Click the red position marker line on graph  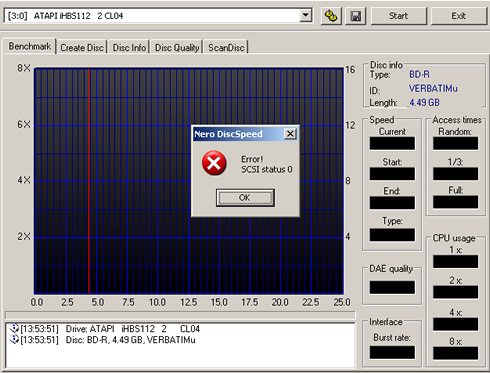pyautogui.click(x=89, y=181)
